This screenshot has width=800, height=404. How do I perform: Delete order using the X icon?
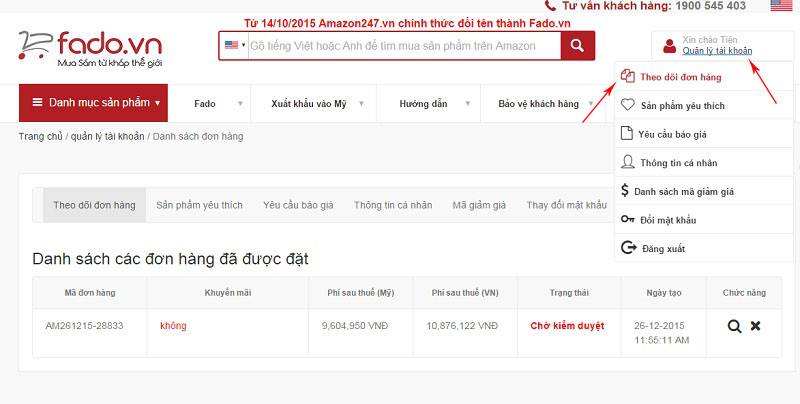click(x=756, y=326)
